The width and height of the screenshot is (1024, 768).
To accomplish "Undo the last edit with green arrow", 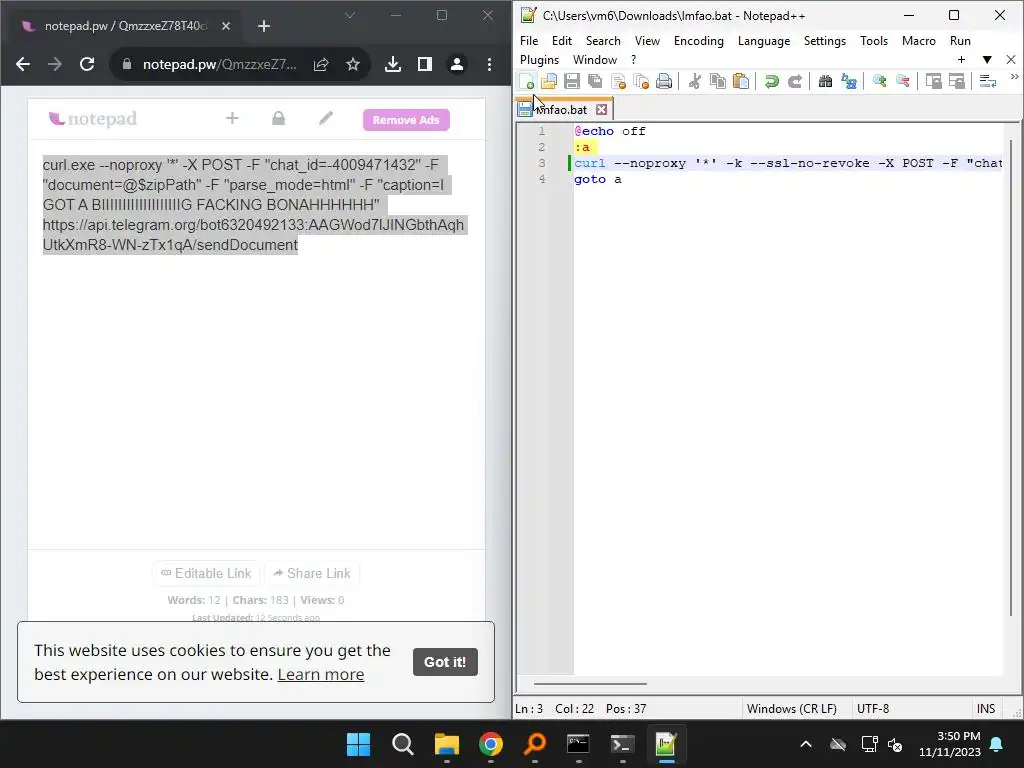I will pos(772,81).
